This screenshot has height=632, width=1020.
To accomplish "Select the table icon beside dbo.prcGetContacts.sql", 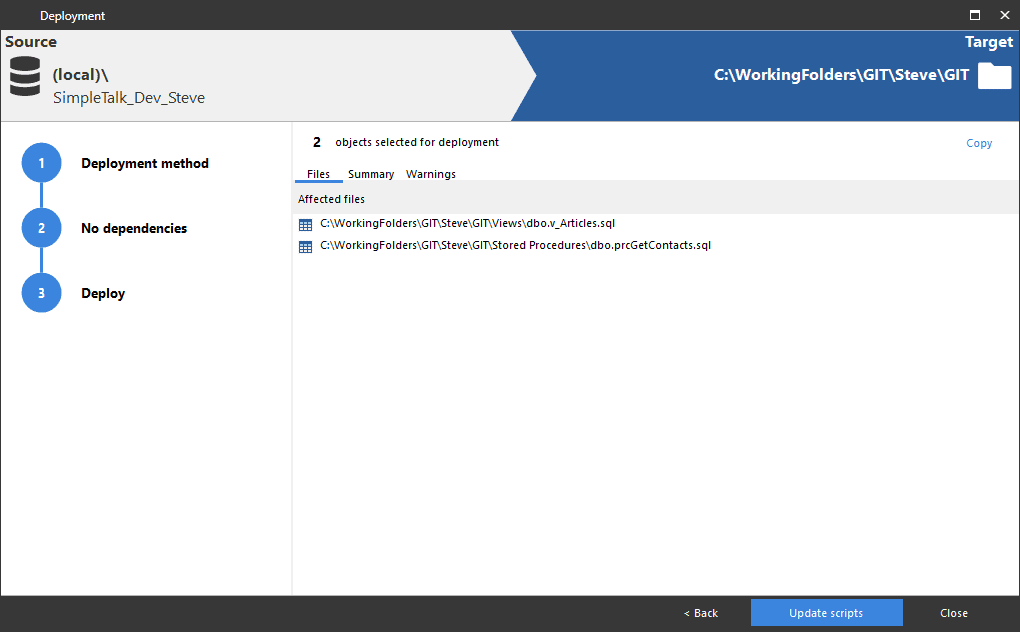I will (x=304, y=246).
